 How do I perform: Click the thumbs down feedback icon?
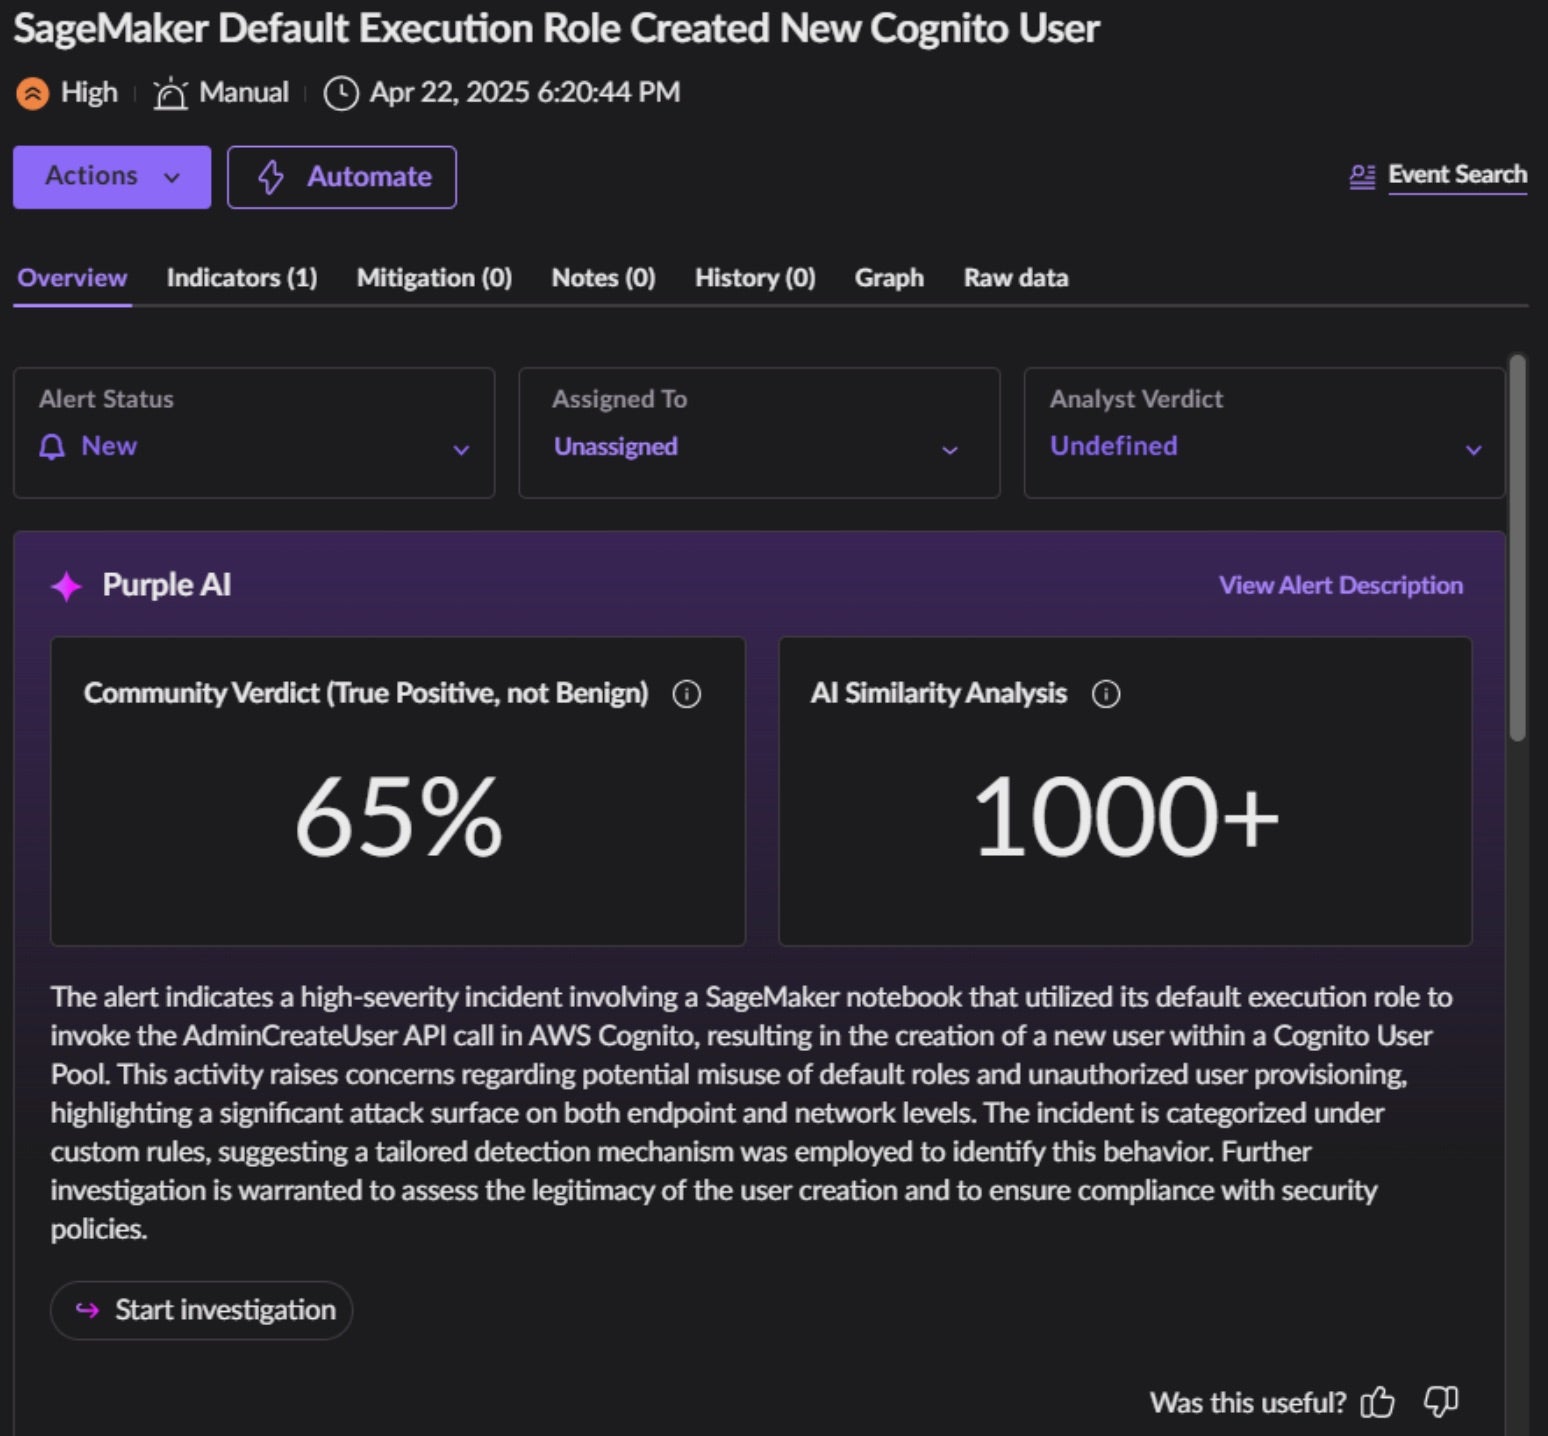1440,1402
